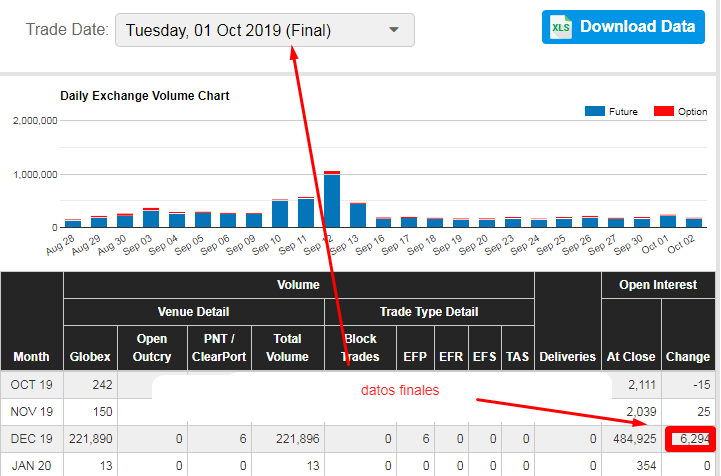The height and width of the screenshot is (476, 721).
Task: Click the Daily Exchange Volume Chart title
Action: coord(144,96)
